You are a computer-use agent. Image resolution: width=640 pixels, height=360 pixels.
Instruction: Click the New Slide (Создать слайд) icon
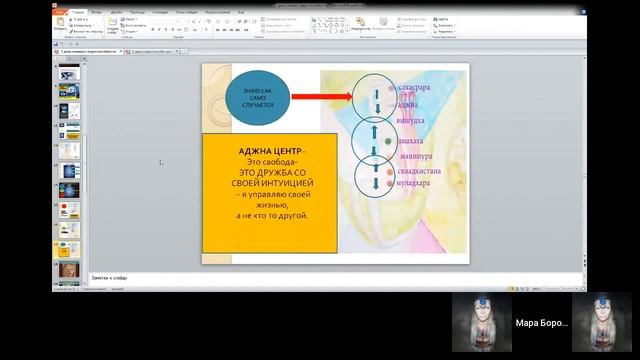[112, 22]
